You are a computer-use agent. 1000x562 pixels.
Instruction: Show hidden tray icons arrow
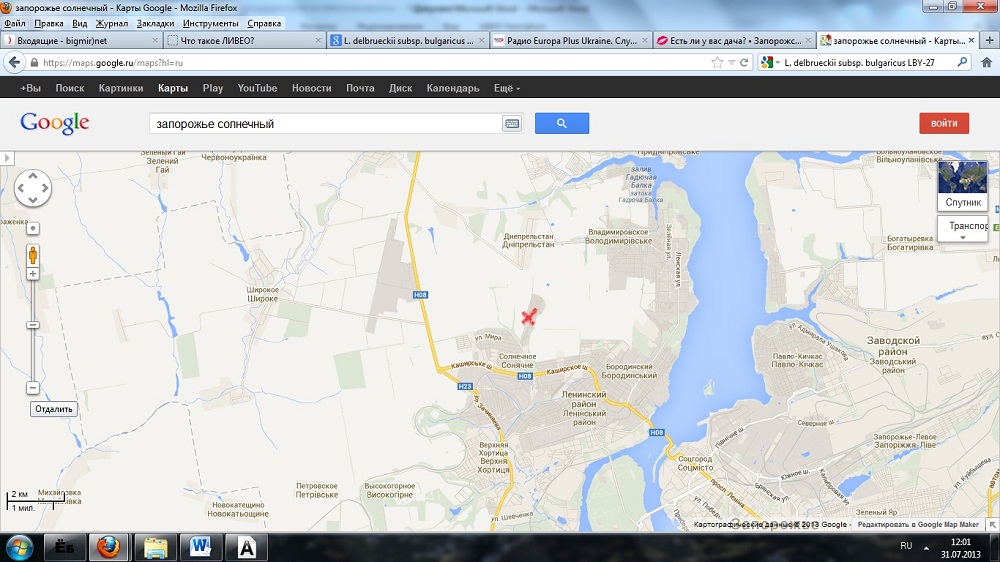coord(926,547)
